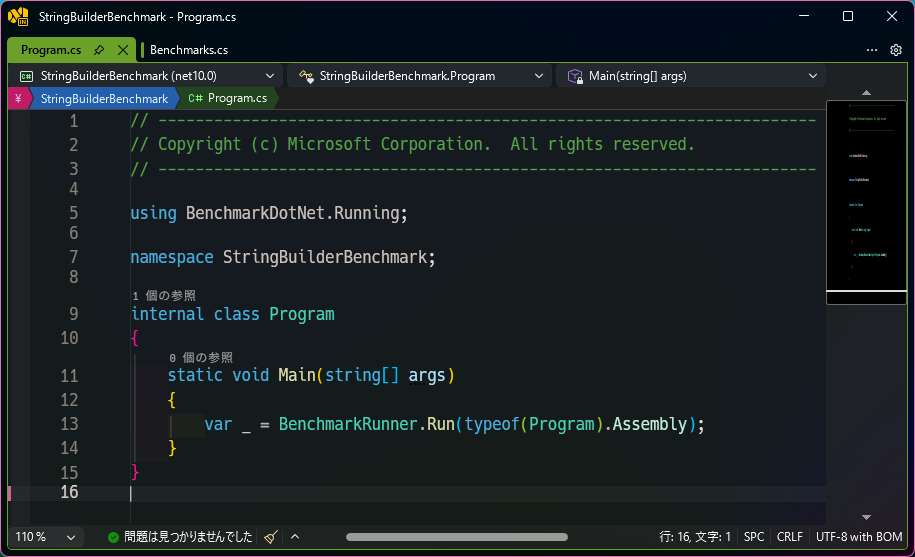This screenshot has height=557, width=915.
Task: Click line number 9 in the gutter
Action: pyautogui.click(x=74, y=314)
